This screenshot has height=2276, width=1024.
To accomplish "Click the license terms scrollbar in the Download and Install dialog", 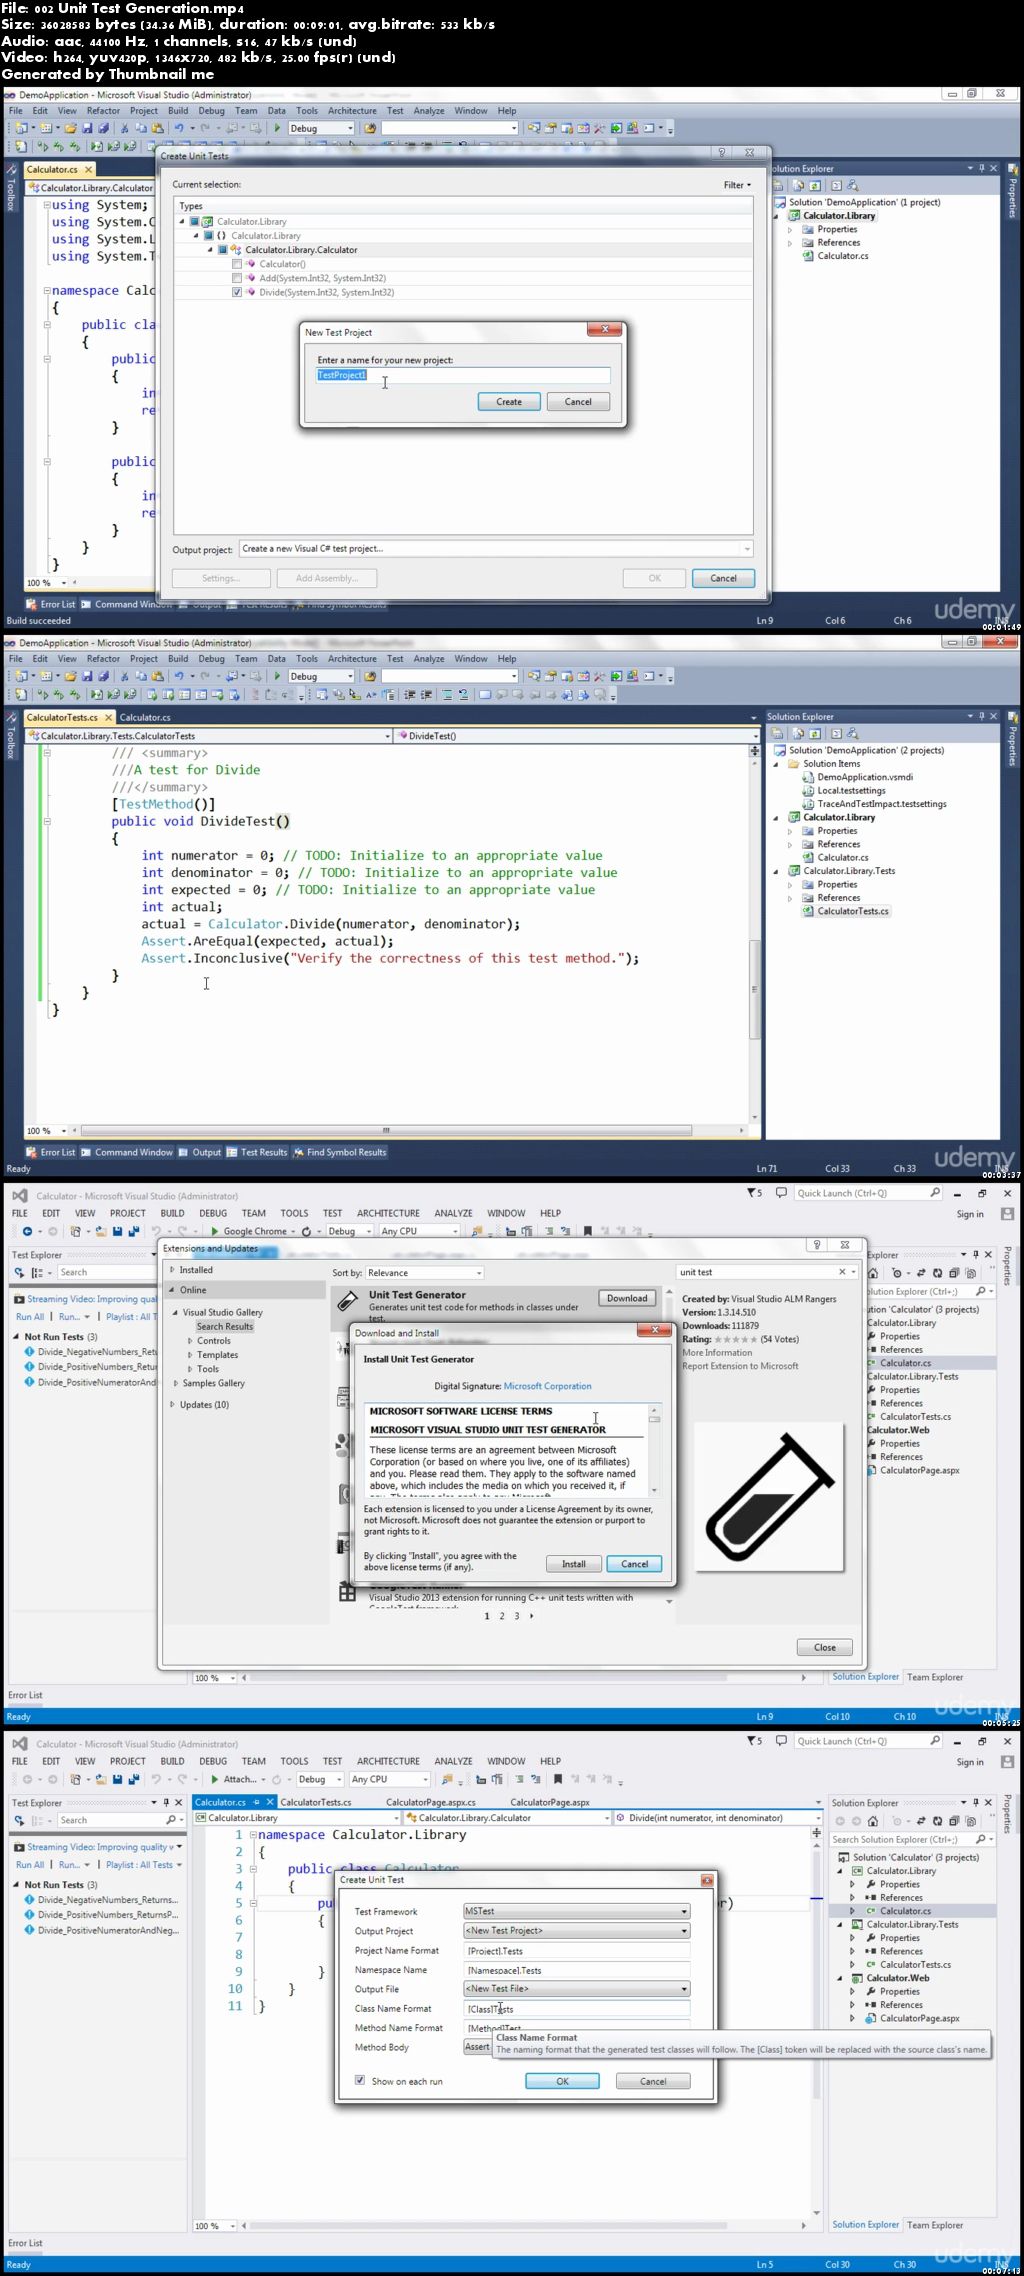I will point(654,1448).
